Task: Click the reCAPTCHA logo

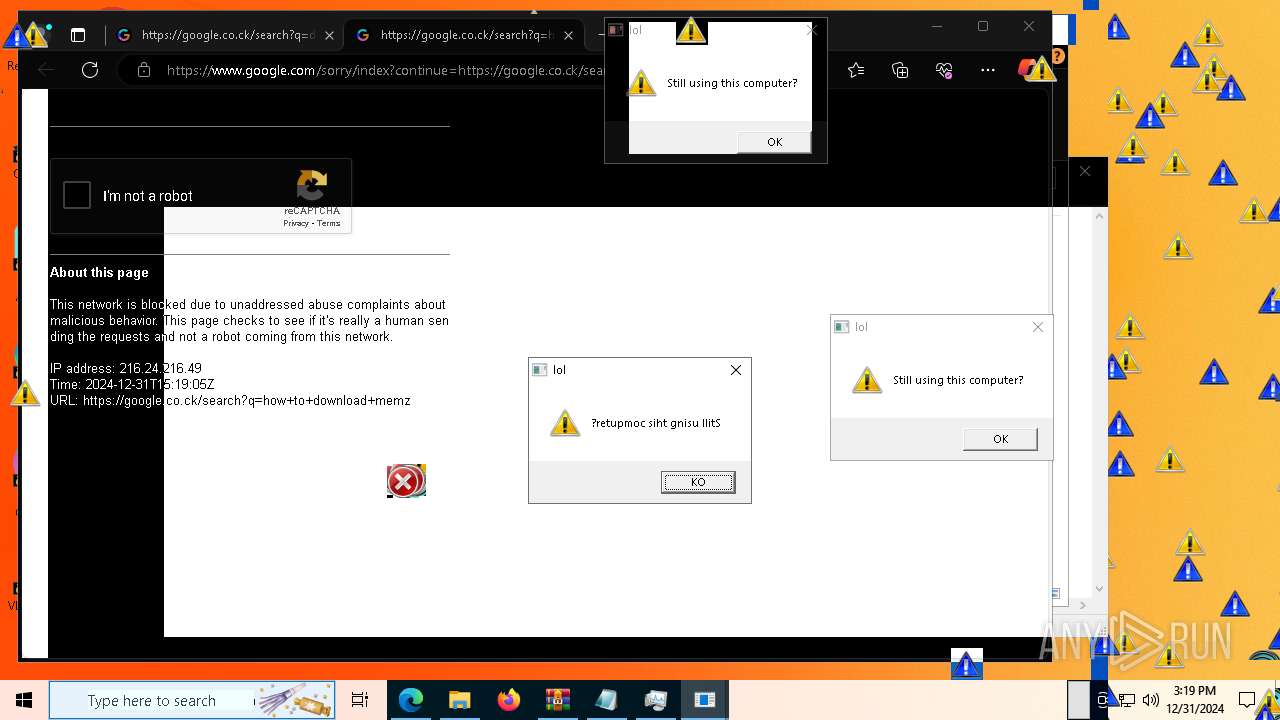Action: [x=312, y=186]
